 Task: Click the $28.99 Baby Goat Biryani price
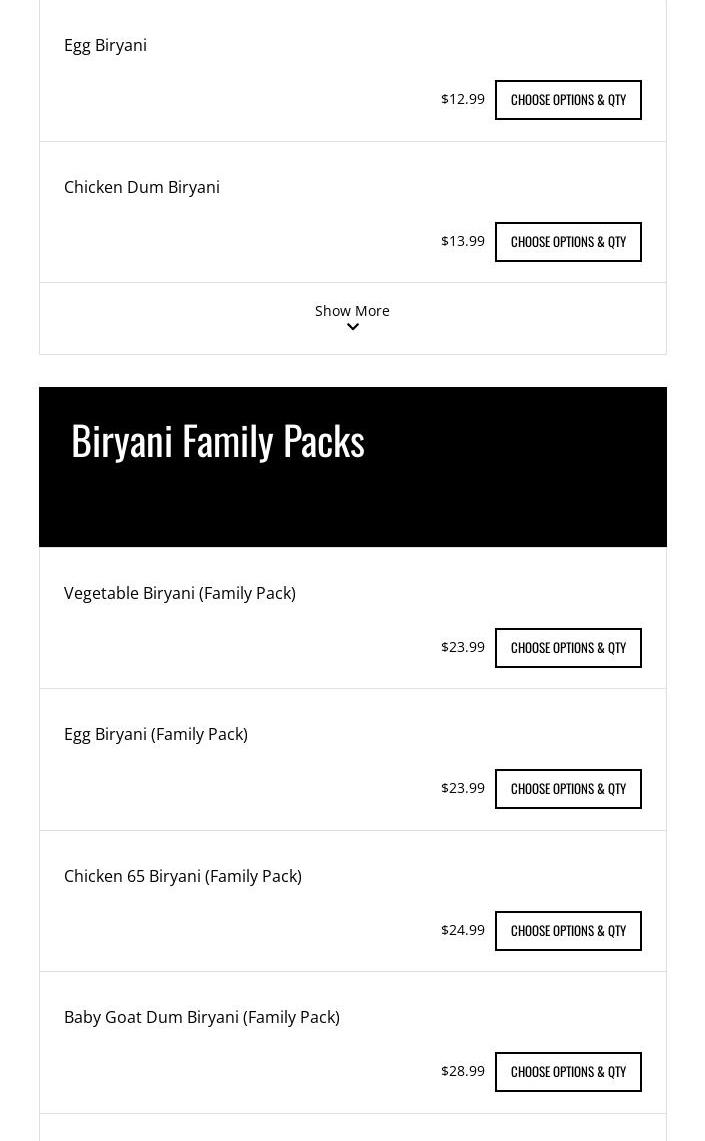point(463,1071)
